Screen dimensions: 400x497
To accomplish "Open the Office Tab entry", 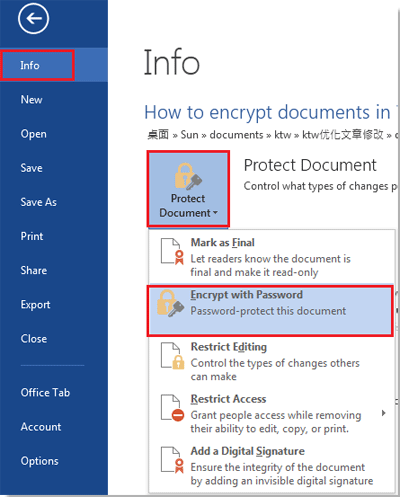I will [x=45, y=392].
